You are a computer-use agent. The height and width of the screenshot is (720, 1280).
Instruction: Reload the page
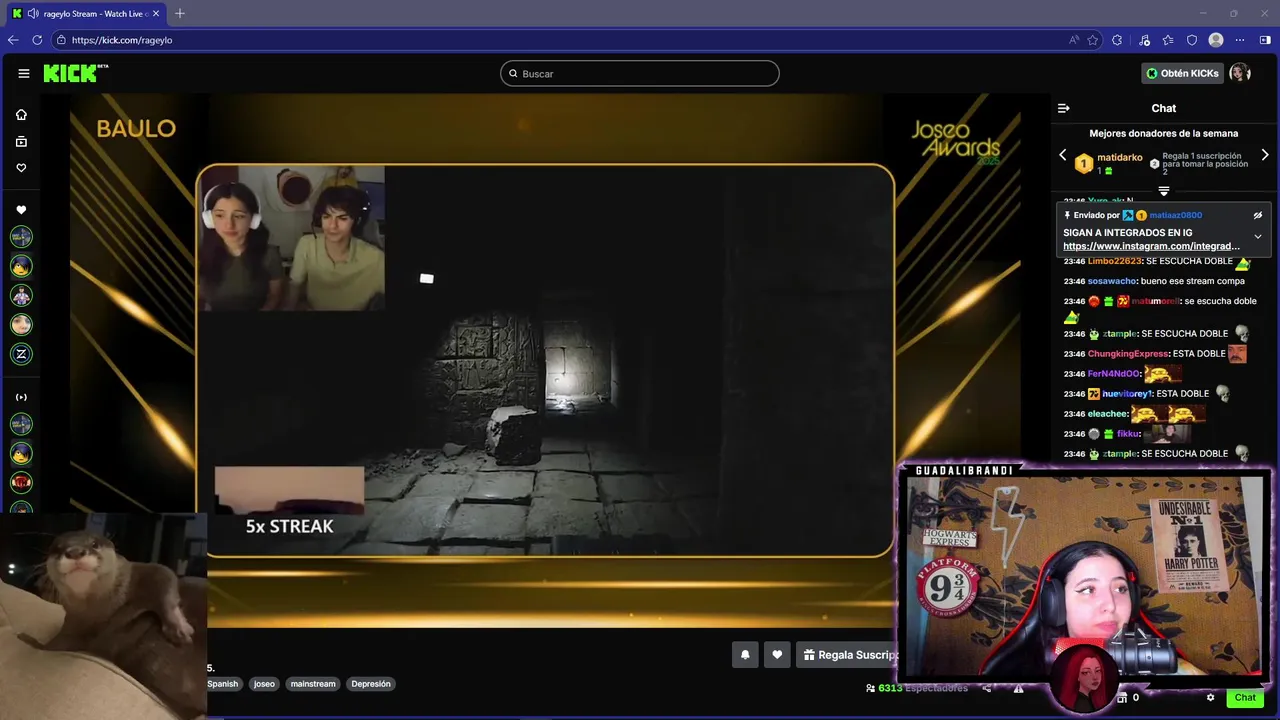(37, 40)
